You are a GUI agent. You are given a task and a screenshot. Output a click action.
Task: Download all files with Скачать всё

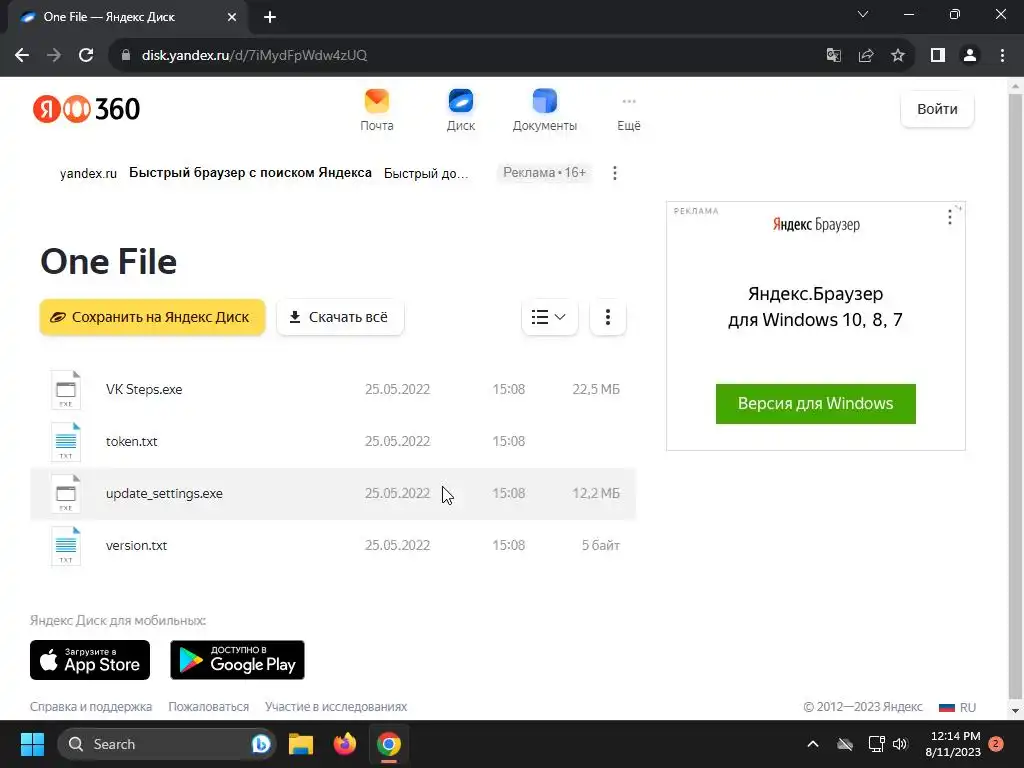click(340, 317)
